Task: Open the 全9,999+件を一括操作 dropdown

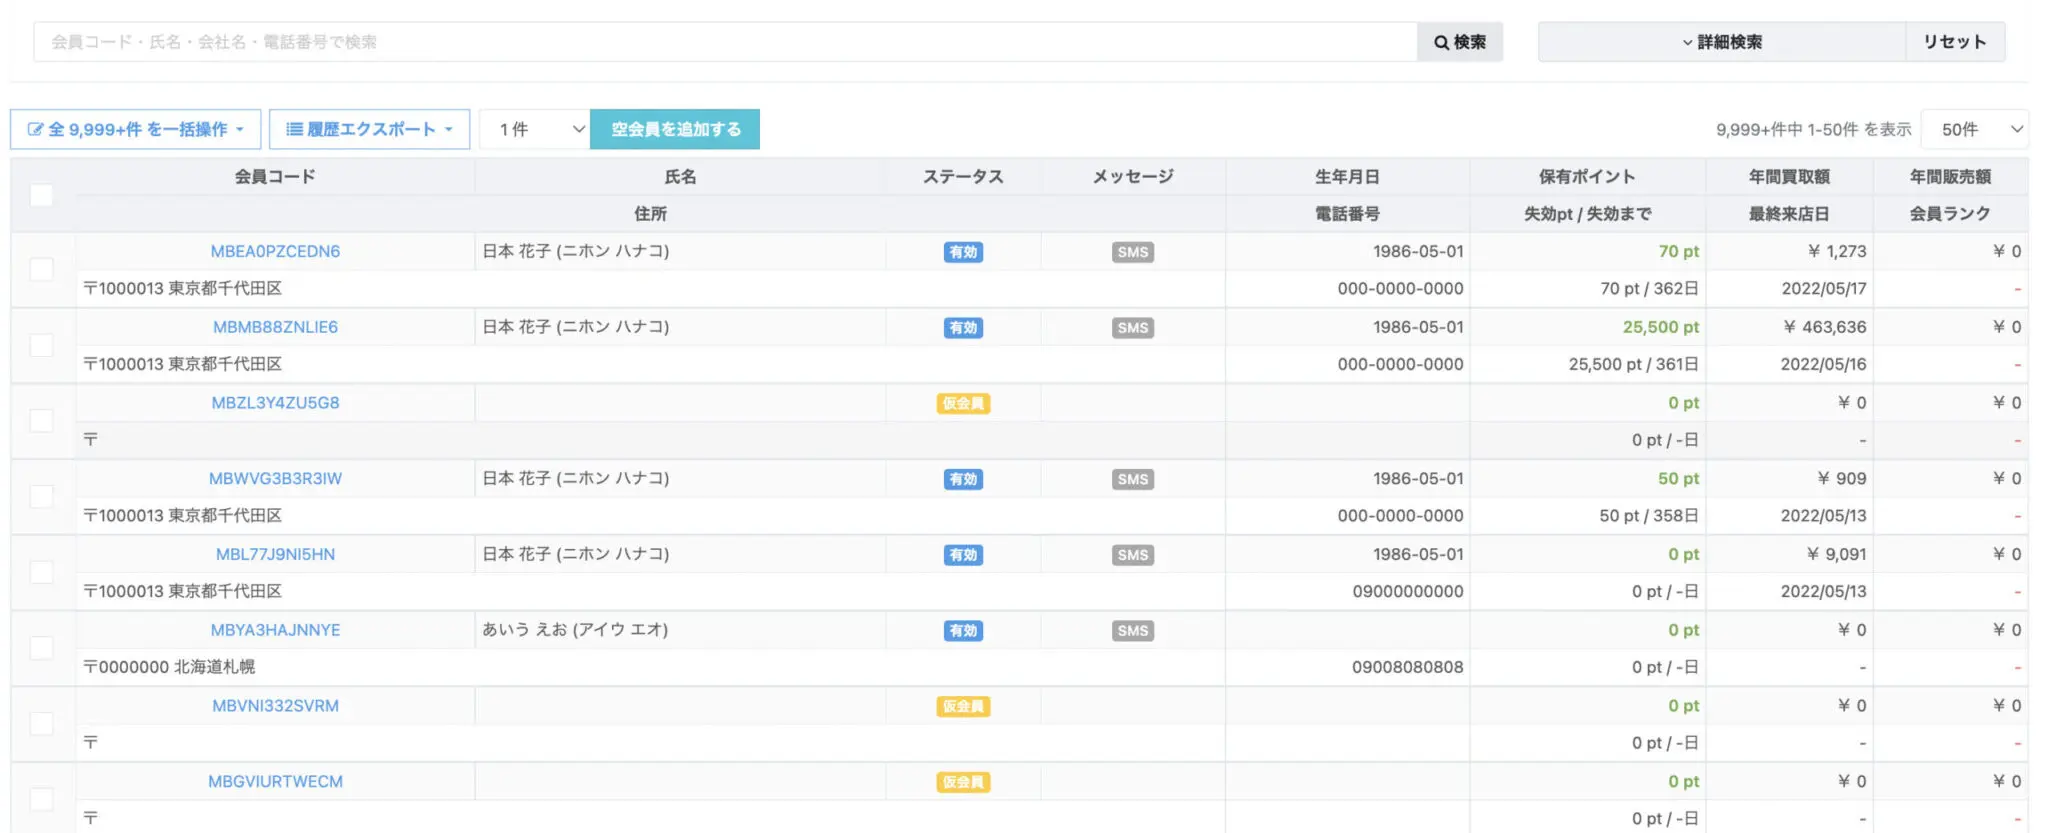Action: coord(136,129)
